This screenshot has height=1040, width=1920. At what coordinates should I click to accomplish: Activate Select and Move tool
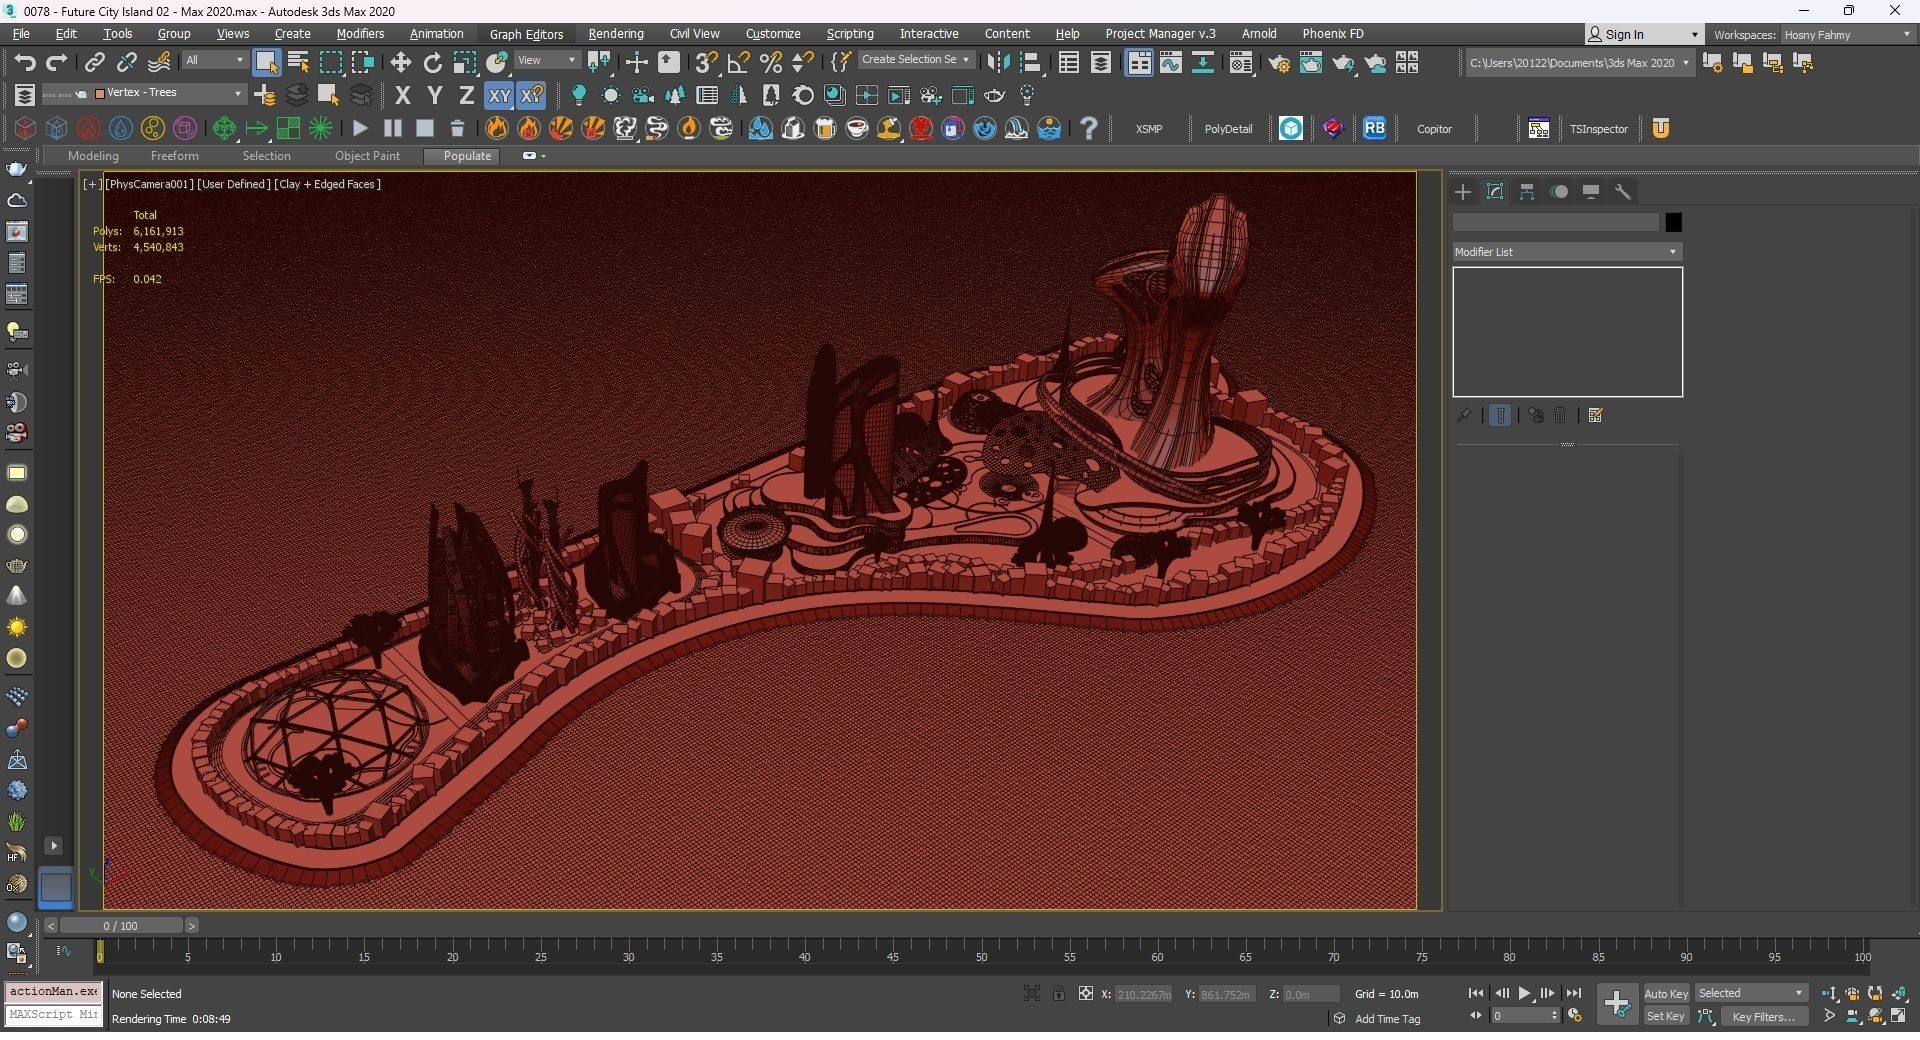pos(400,63)
